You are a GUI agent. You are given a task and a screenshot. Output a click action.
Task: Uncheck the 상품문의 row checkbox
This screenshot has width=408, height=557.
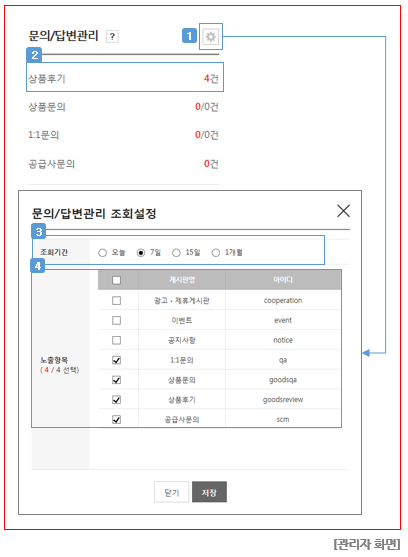pyautogui.click(x=116, y=380)
